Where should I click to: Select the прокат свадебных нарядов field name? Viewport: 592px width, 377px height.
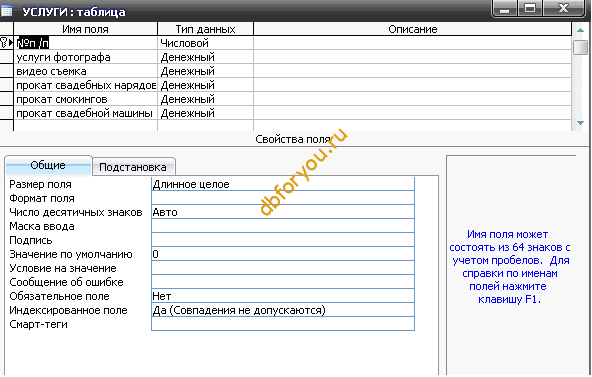tap(85, 85)
